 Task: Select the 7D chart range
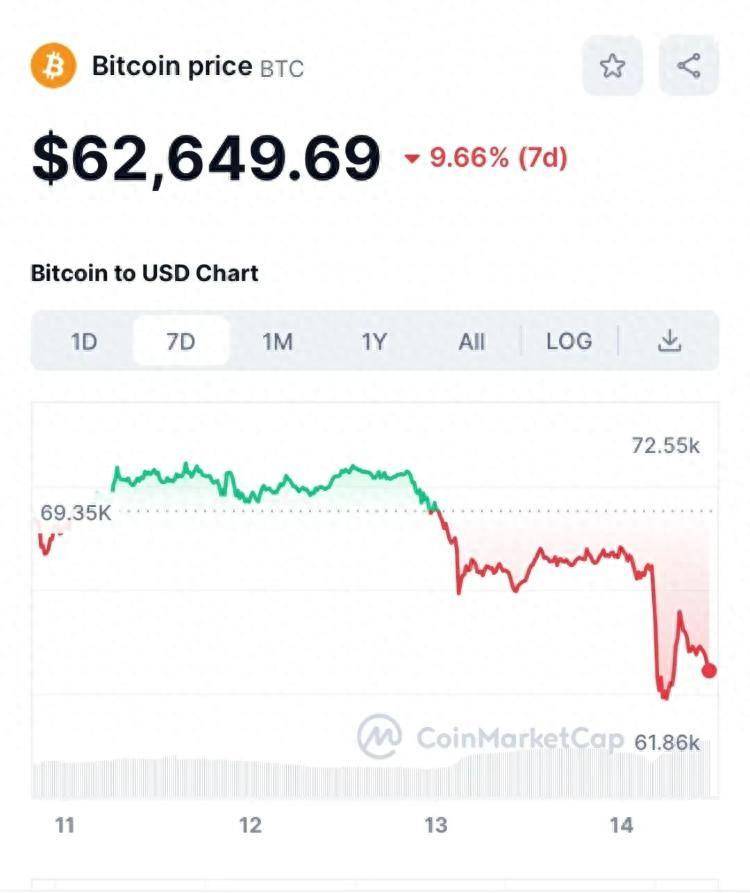pos(181,342)
